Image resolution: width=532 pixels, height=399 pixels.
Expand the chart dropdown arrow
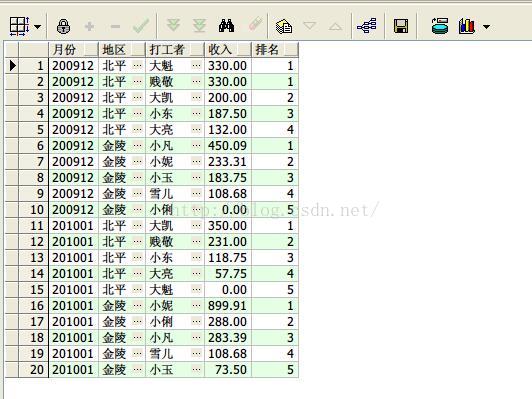tap(487, 26)
